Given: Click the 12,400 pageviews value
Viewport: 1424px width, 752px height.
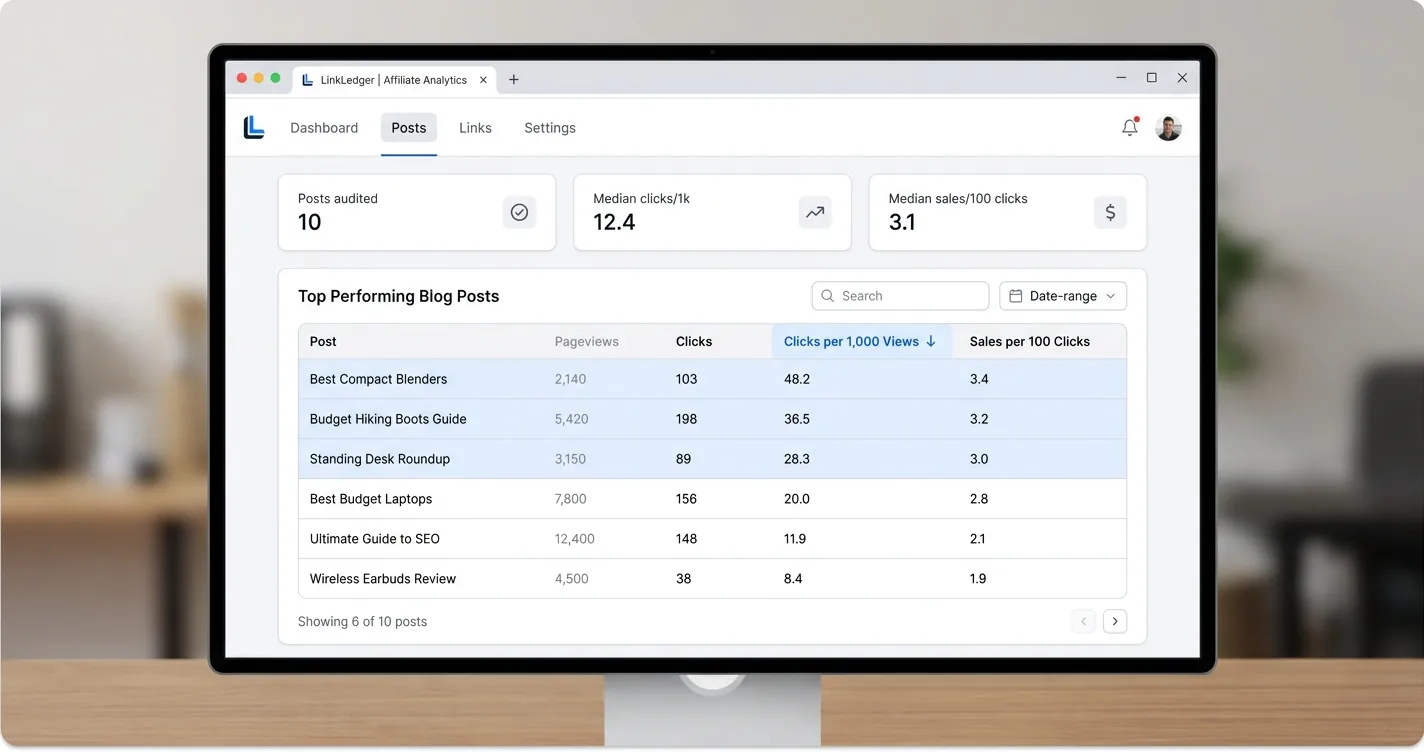Looking at the screenshot, I should (x=575, y=539).
